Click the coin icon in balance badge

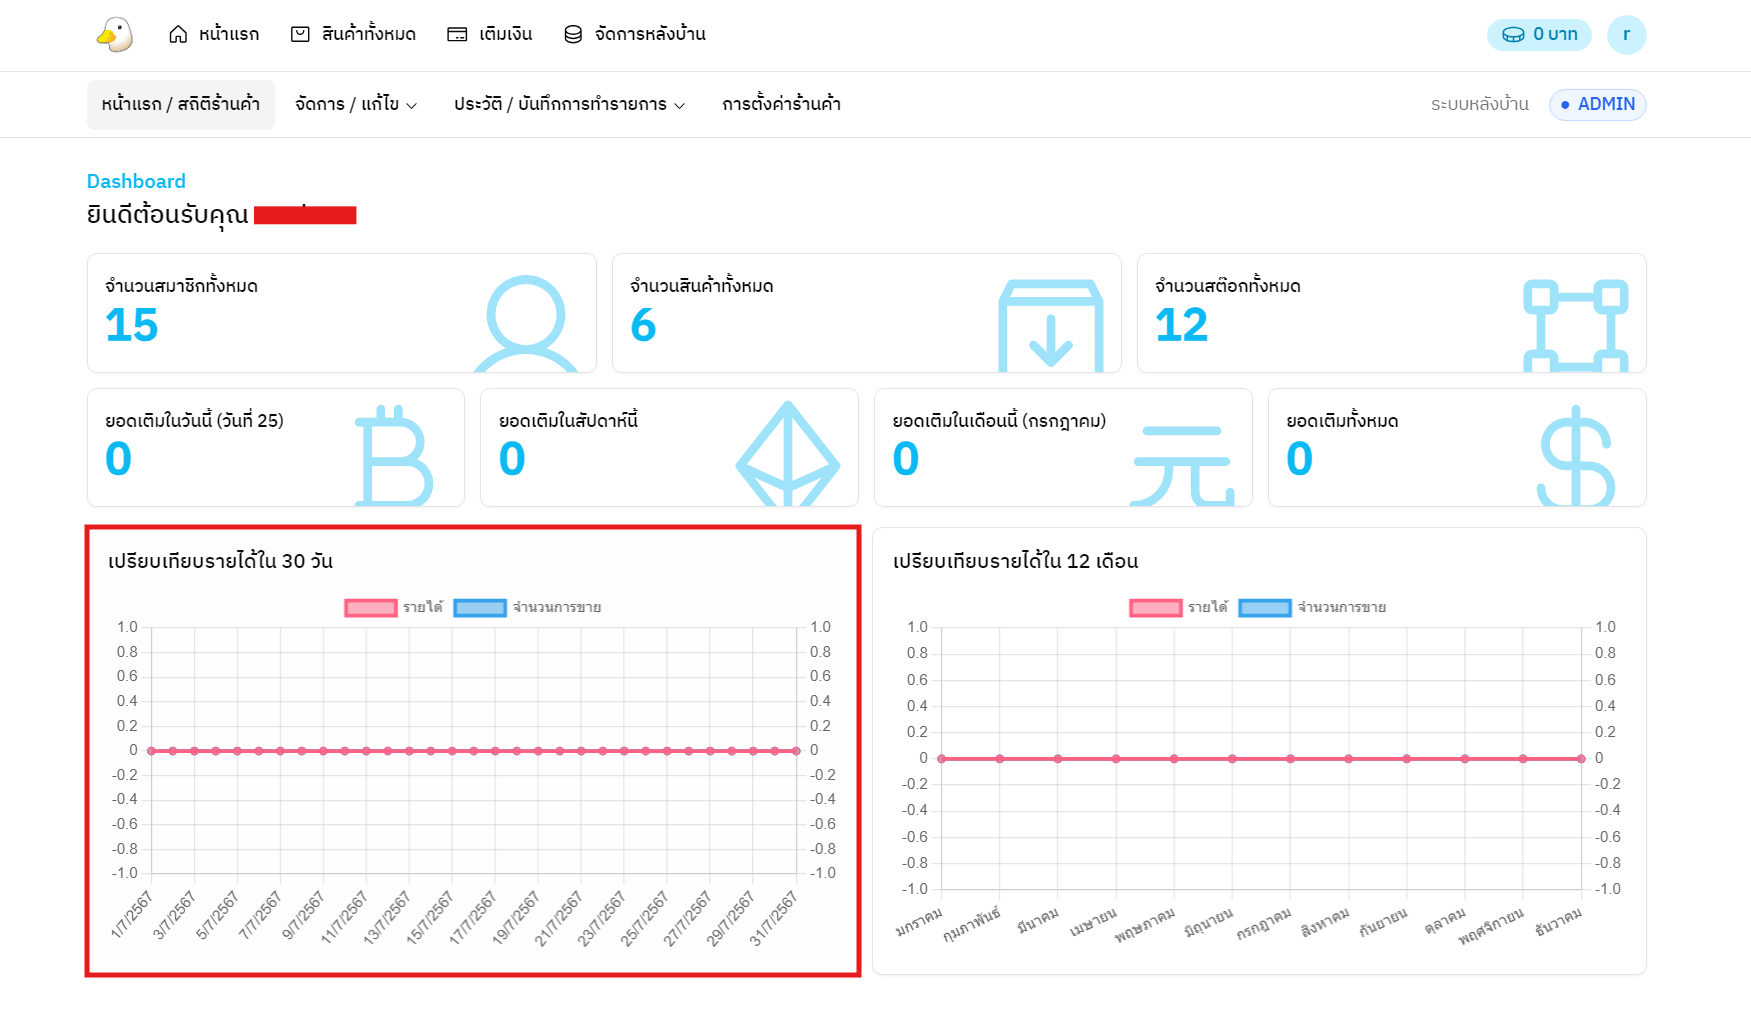coord(1513,34)
